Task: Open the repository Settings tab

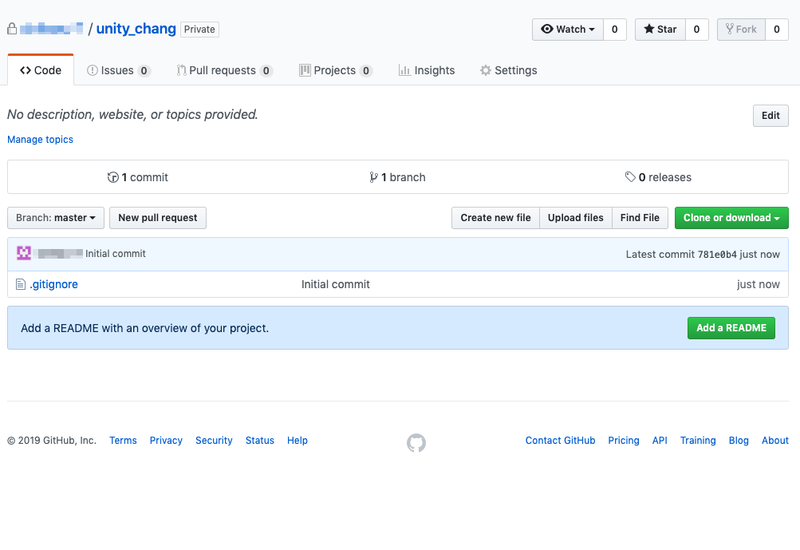Action: coord(509,70)
